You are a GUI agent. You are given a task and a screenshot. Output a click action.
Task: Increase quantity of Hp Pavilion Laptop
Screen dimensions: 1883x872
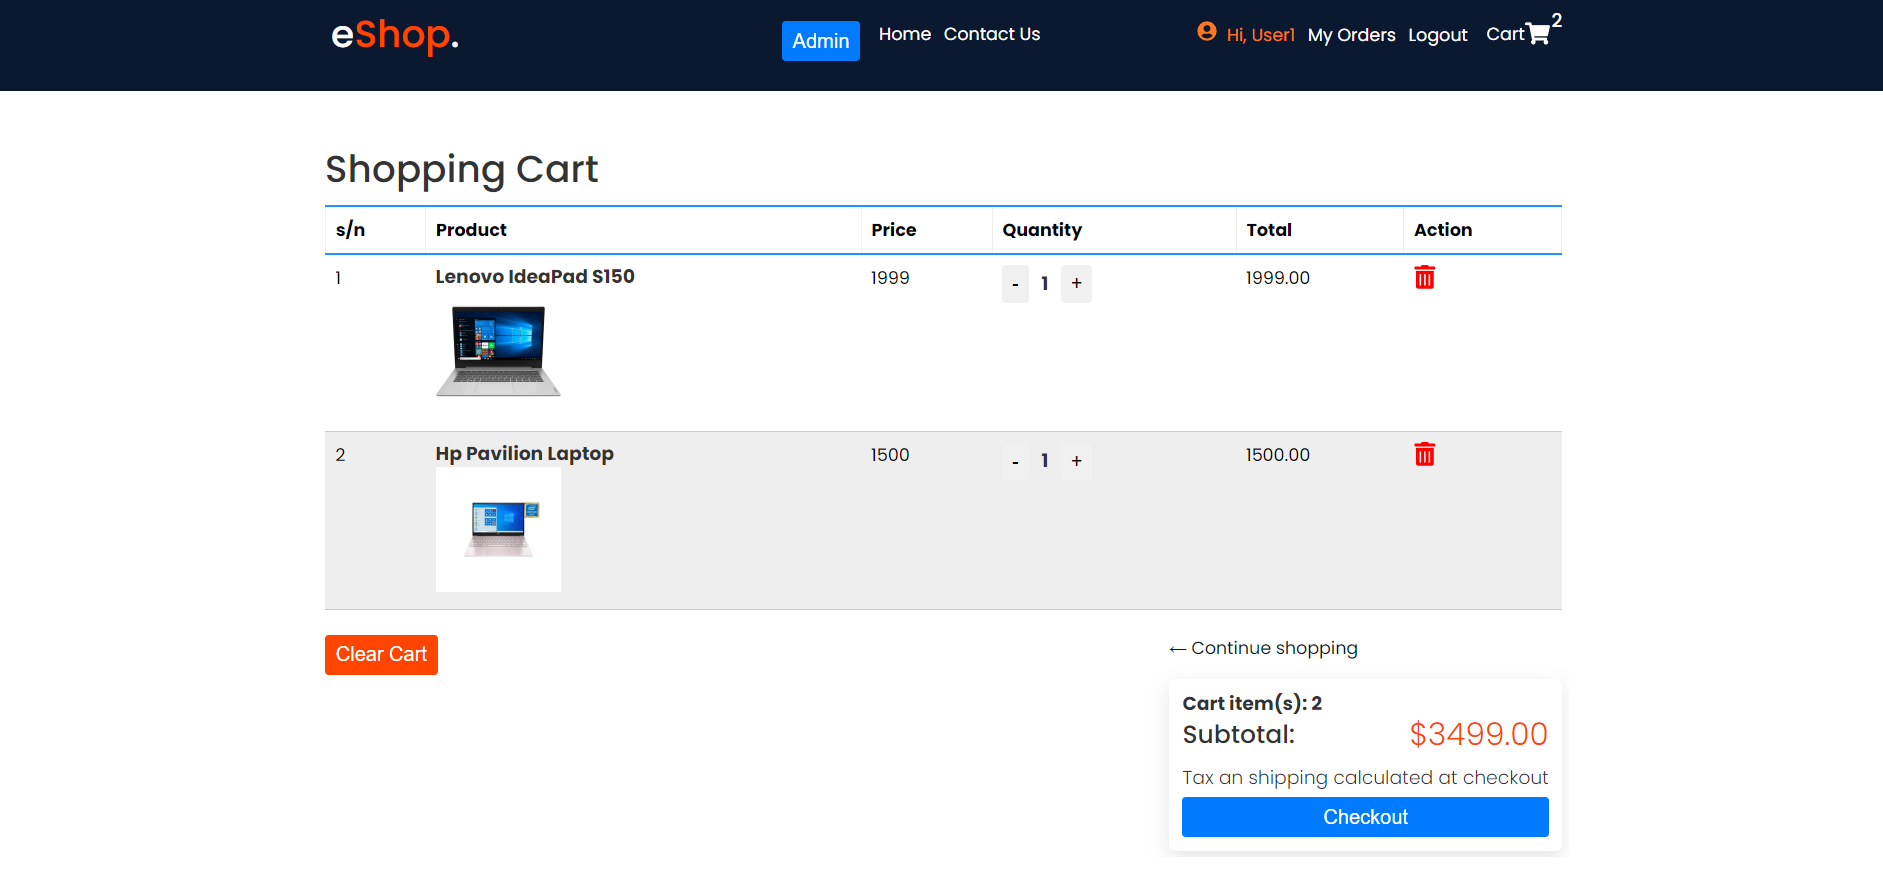(1076, 461)
